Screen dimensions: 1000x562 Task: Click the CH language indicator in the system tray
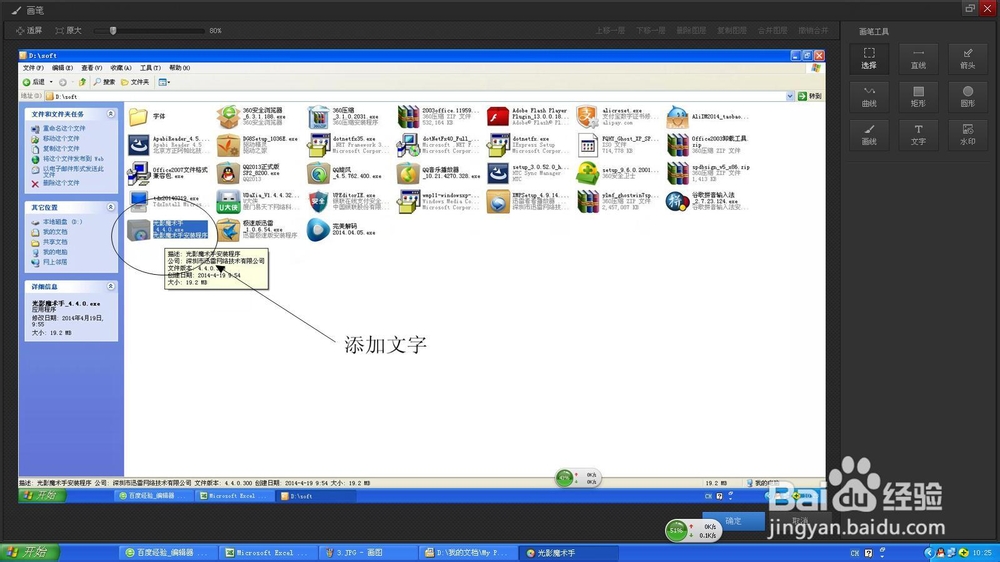(855, 553)
